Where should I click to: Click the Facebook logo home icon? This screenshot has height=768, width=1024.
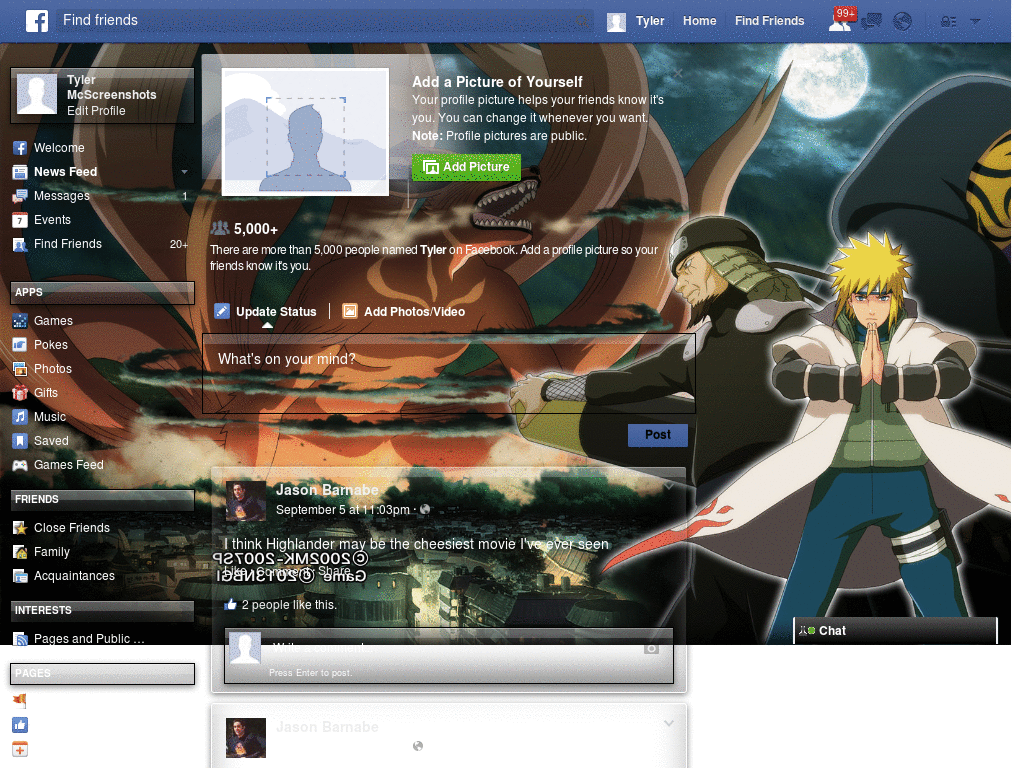pyautogui.click(x=36, y=20)
